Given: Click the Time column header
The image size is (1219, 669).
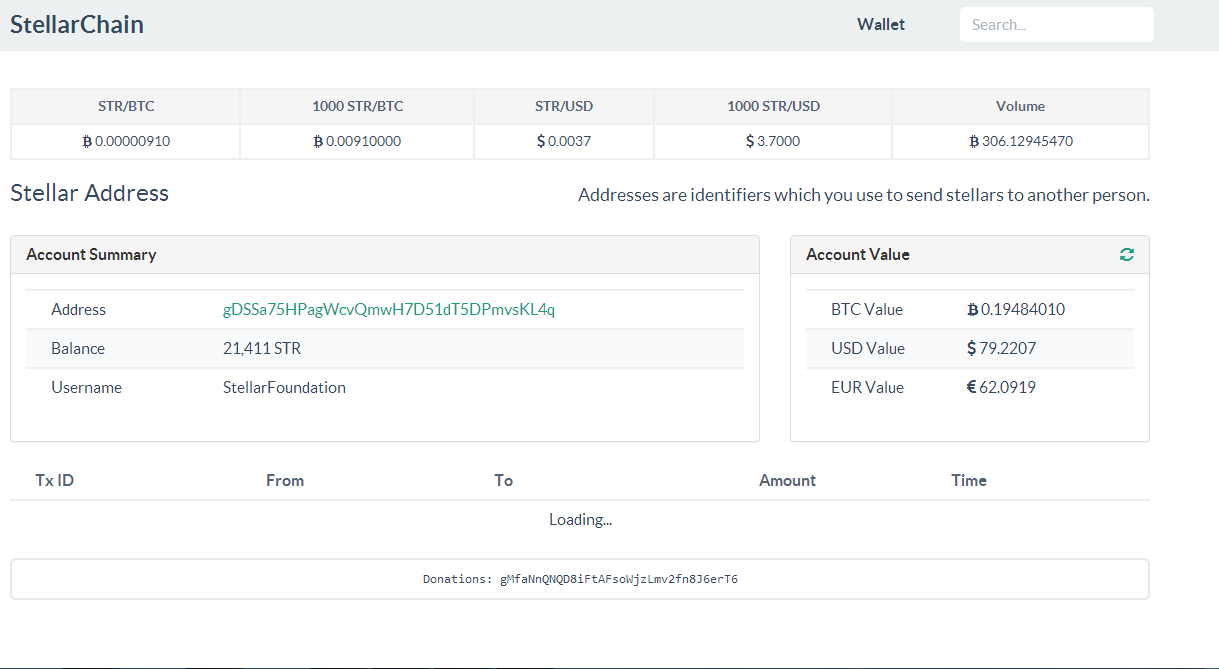Looking at the screenshot, I should pyautogui.click(x=968, y=481).
